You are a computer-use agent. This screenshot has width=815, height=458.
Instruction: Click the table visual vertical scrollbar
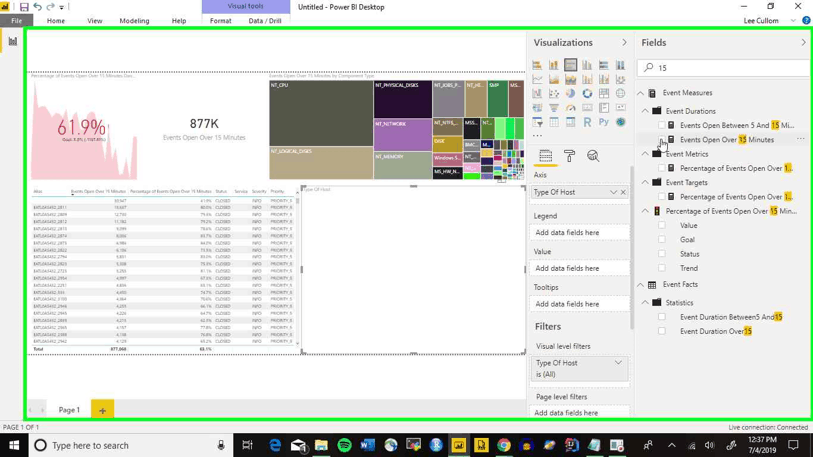pyautogui.click(x=297, y=270)
